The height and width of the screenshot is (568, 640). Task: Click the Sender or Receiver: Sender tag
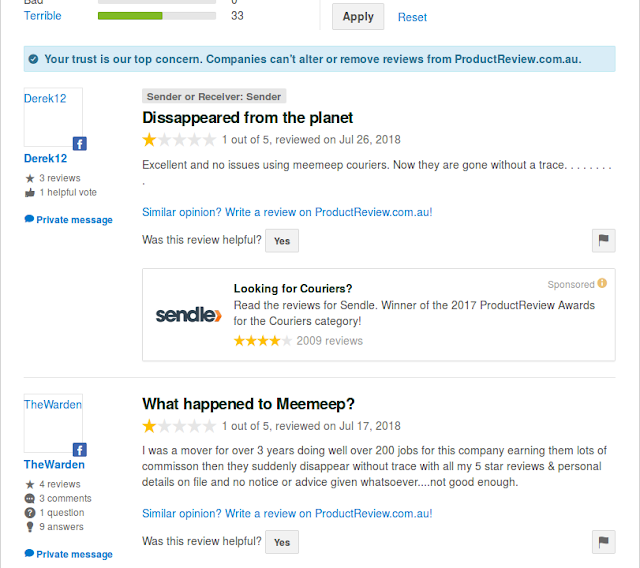point(214,96)
